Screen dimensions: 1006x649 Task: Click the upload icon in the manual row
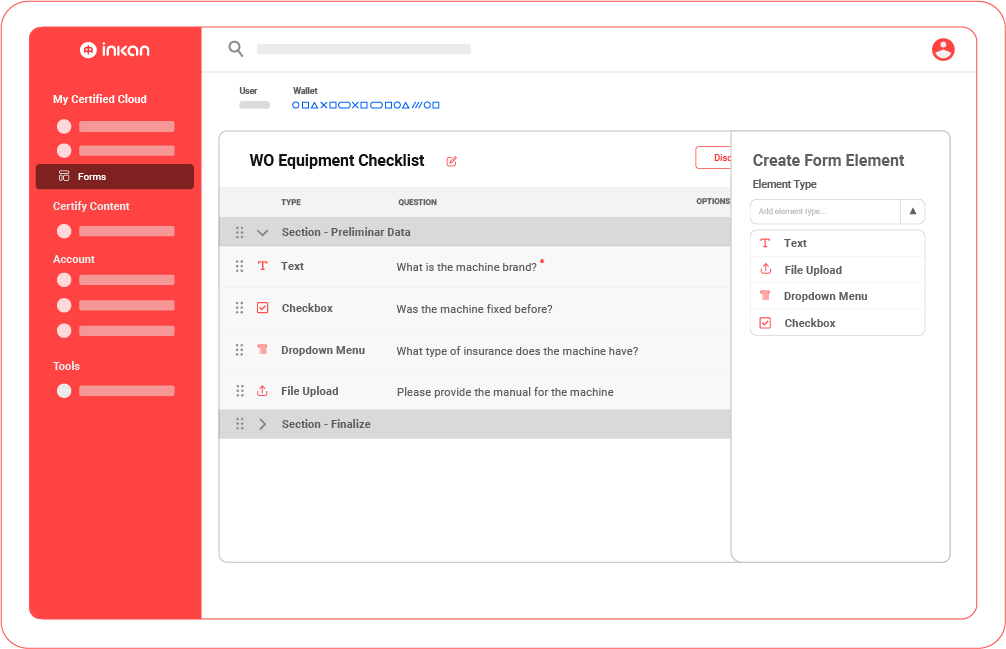point(262,391)
